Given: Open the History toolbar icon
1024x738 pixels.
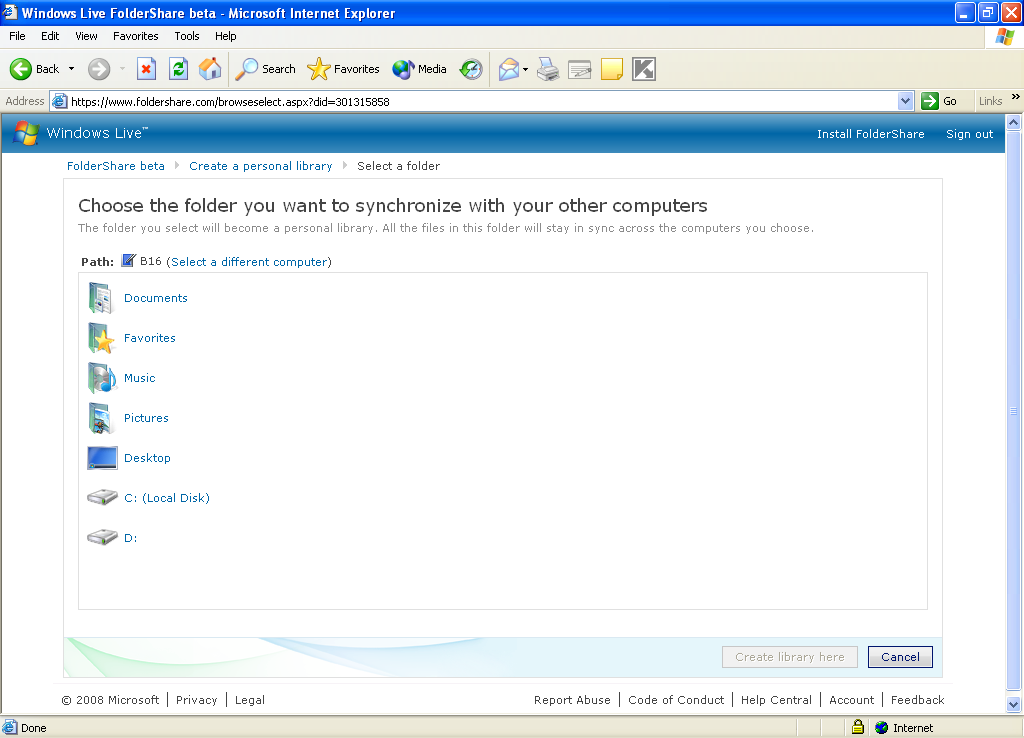Looking at the screenshot, I should tap(471, 69).
